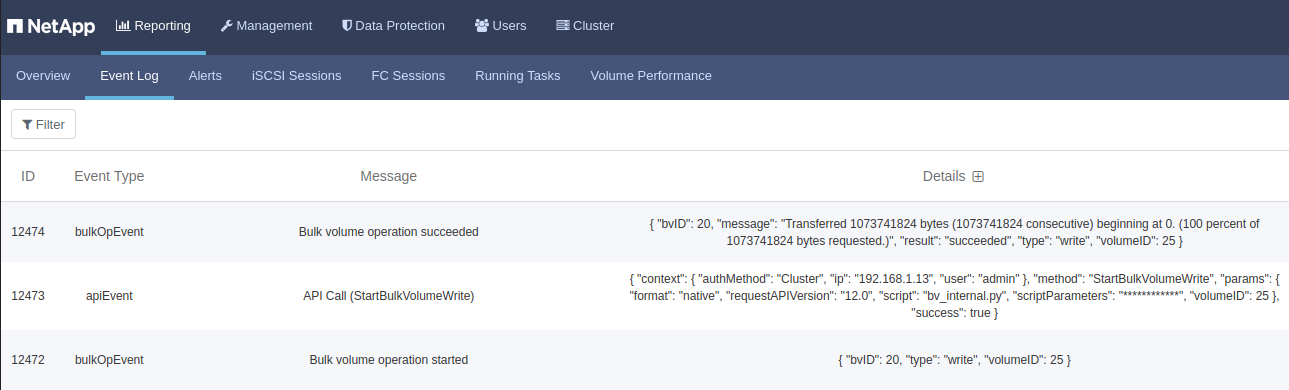Click 'API Call (StartBulkVolumeWrite)' message
The width and height of the screenshot is (1289, 390).
(x=388, y=296)
